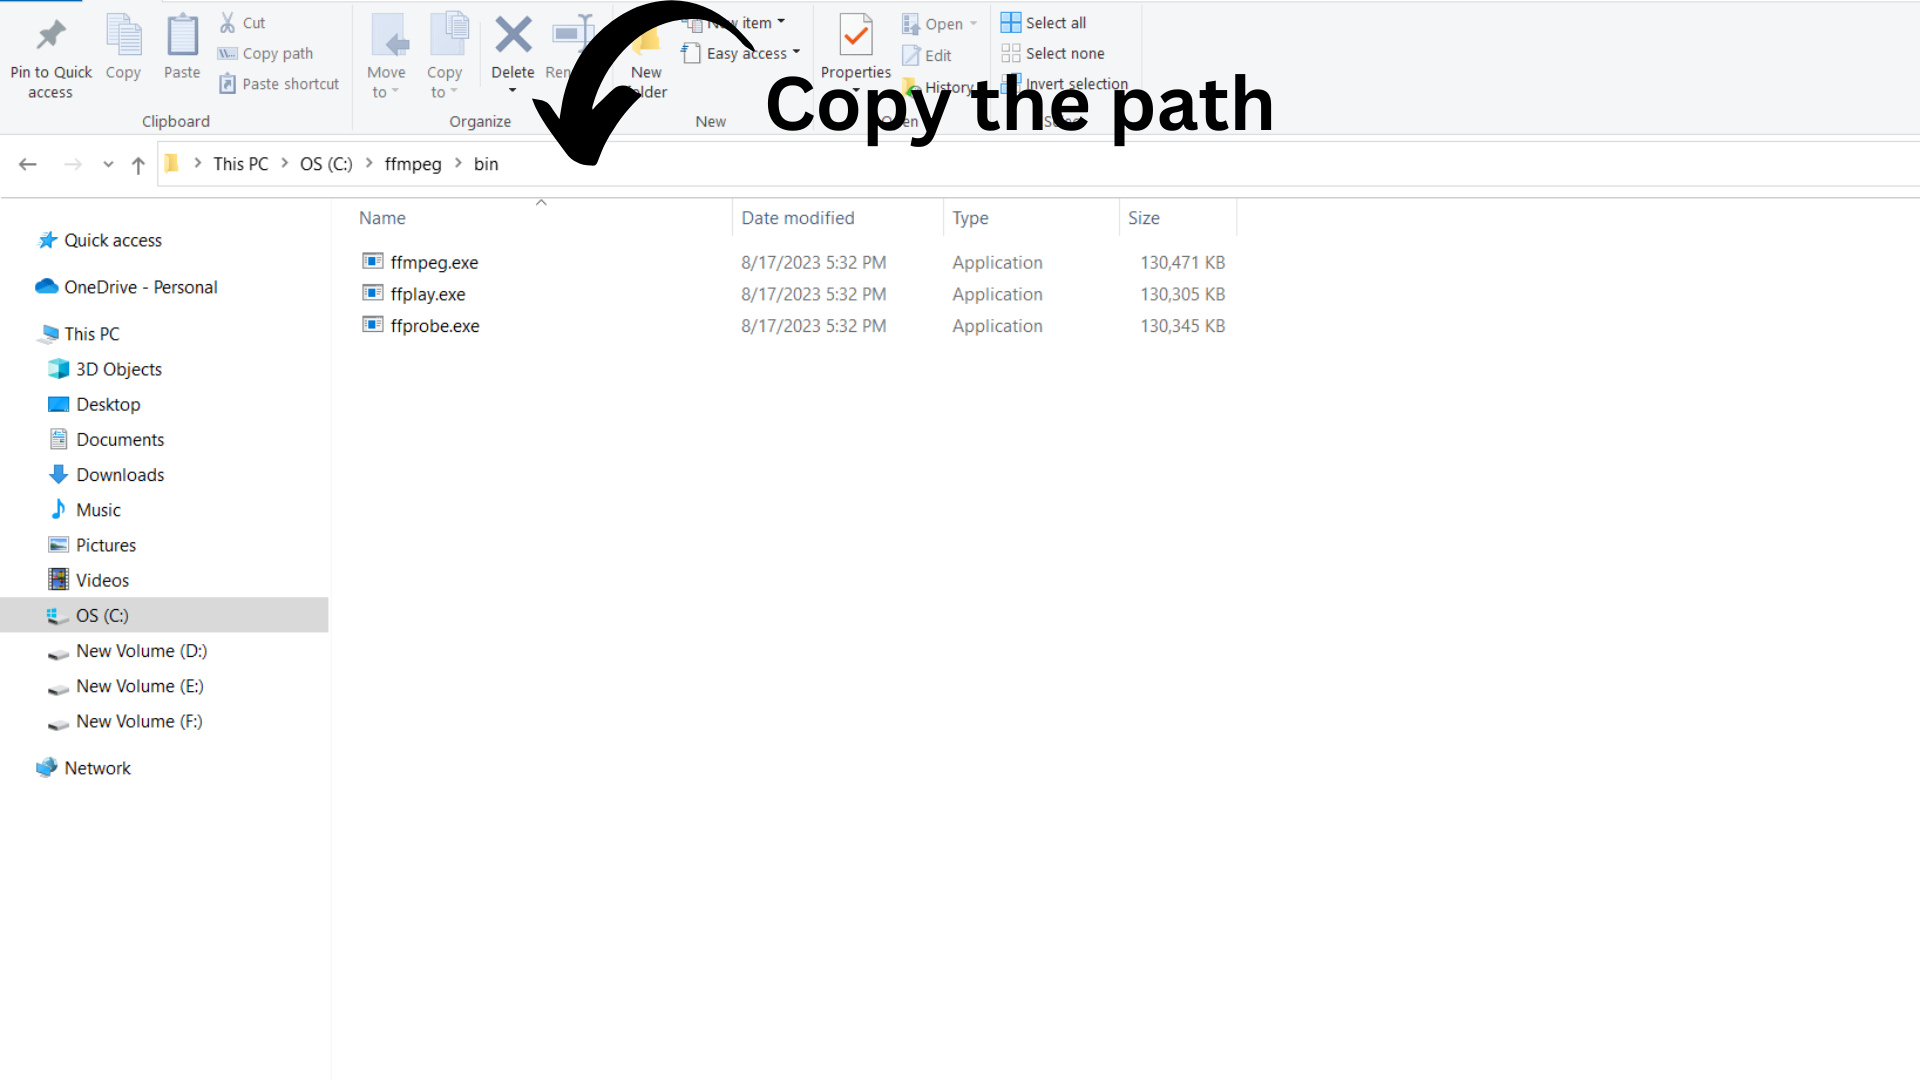Viewport: 1920px width, 1080px height.
Task: Open the Move to dropdown
Action: tap(386, 82)
